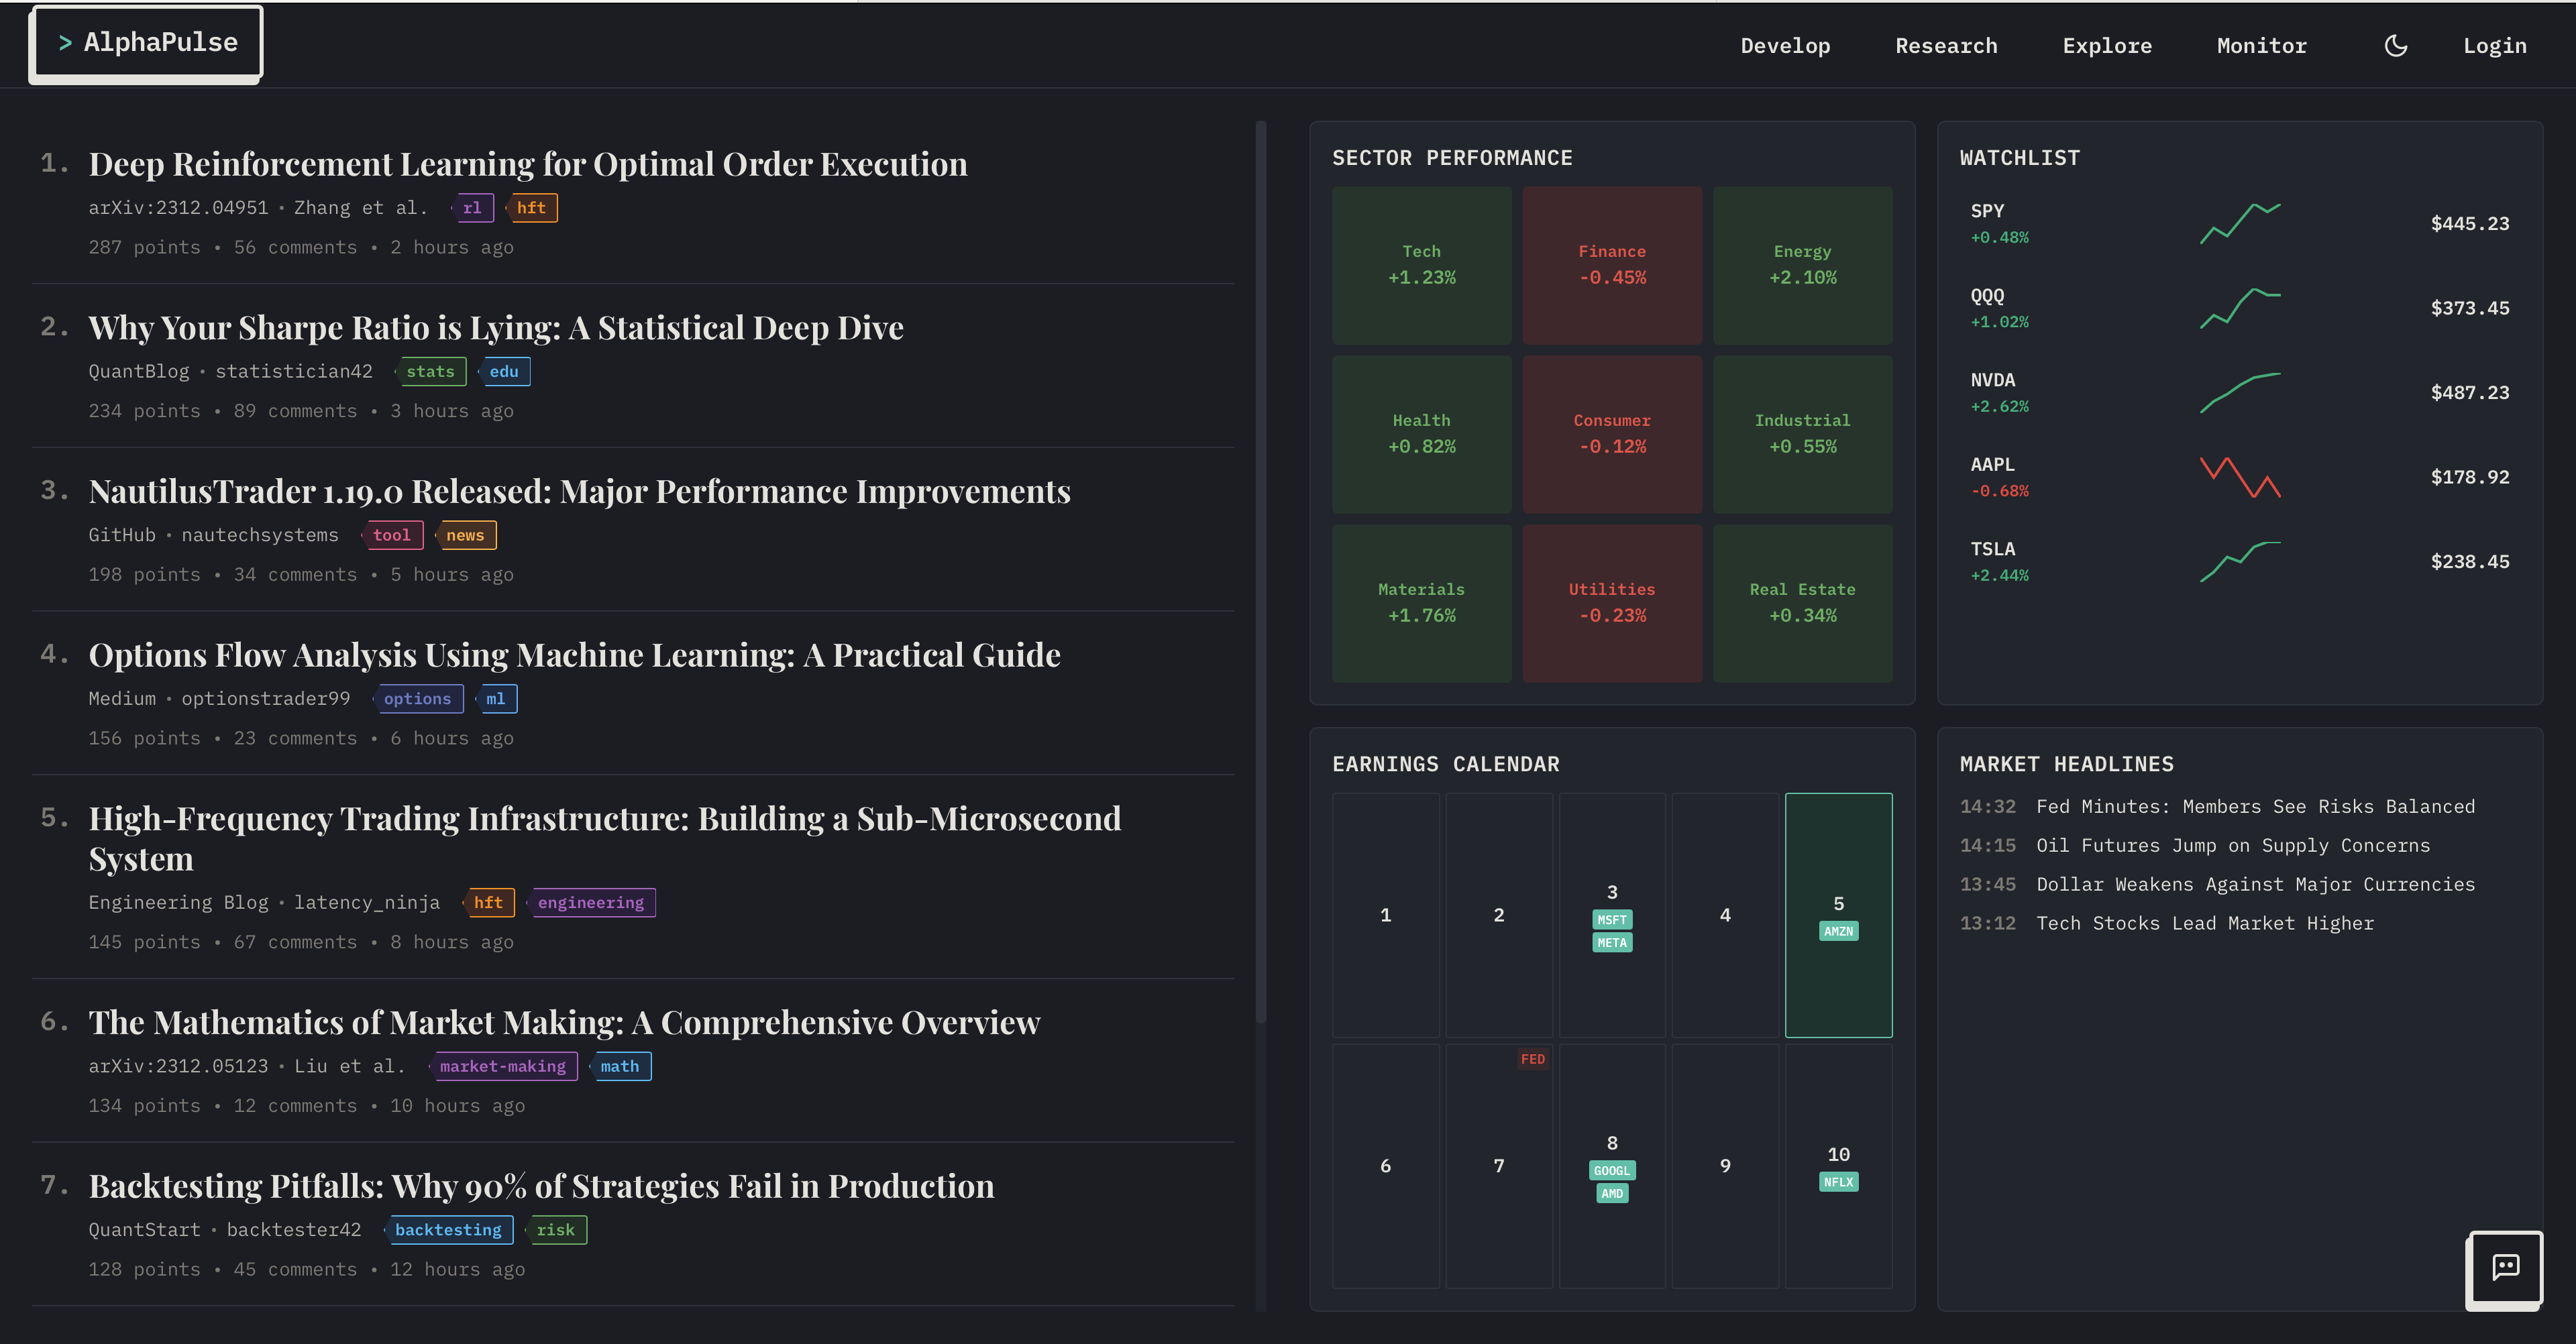Click the hft tag on latency_ninja post
The height and width of the screenshot is (1344, 2576).
pyautogui.click(x=488, y=902)
